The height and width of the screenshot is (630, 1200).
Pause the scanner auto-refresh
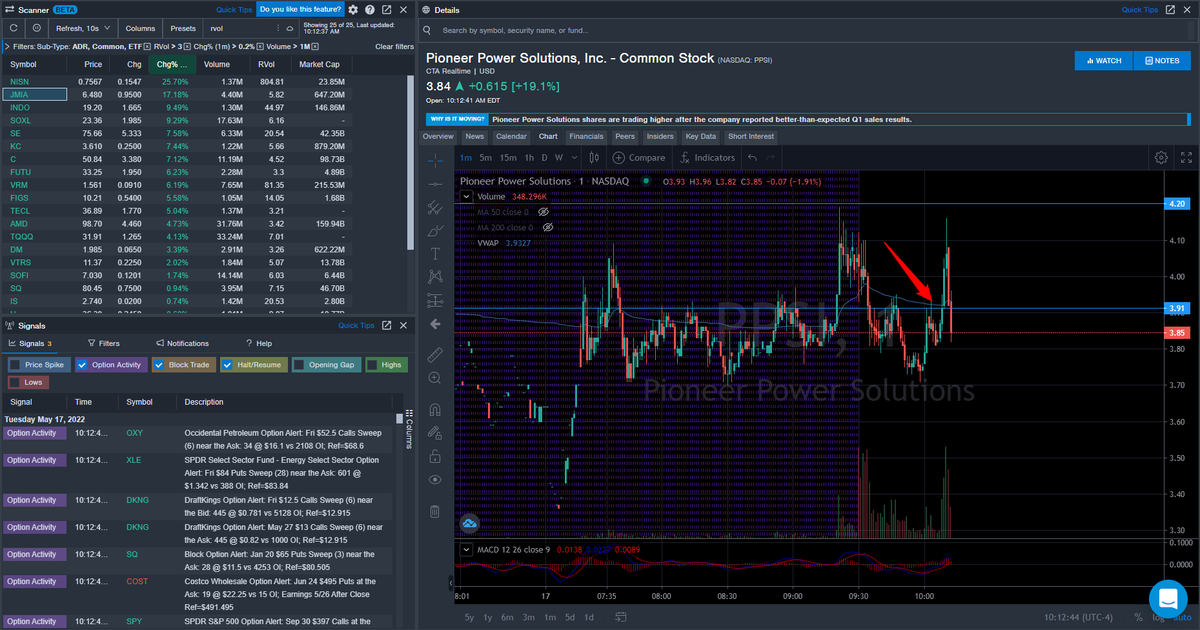click(x=37, y=29)
